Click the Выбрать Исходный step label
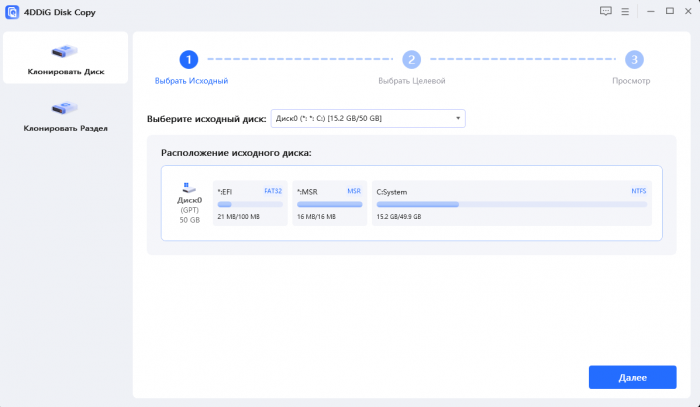This screenshot has width=700, height=407. click(x=191, y=80)
